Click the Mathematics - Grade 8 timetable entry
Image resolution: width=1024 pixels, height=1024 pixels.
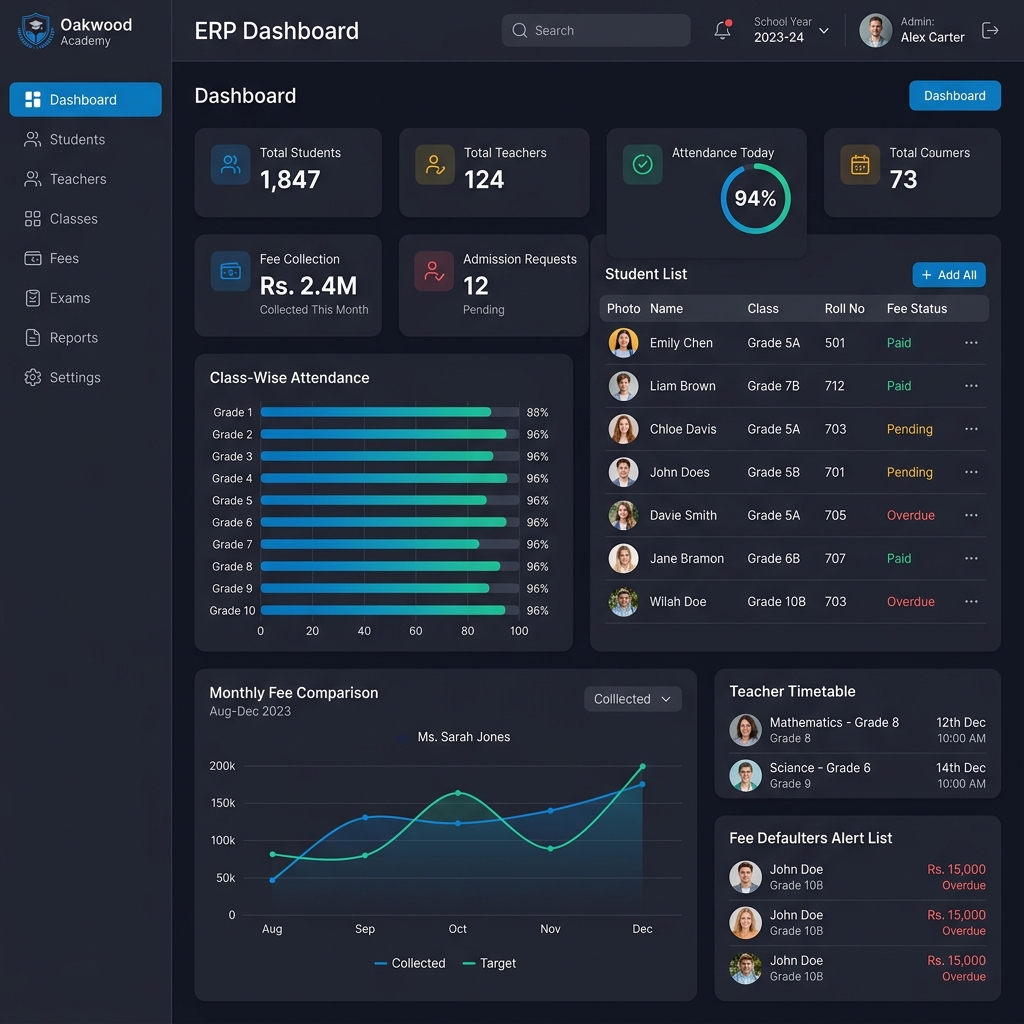pyautogui.click(x=857, y=730)
